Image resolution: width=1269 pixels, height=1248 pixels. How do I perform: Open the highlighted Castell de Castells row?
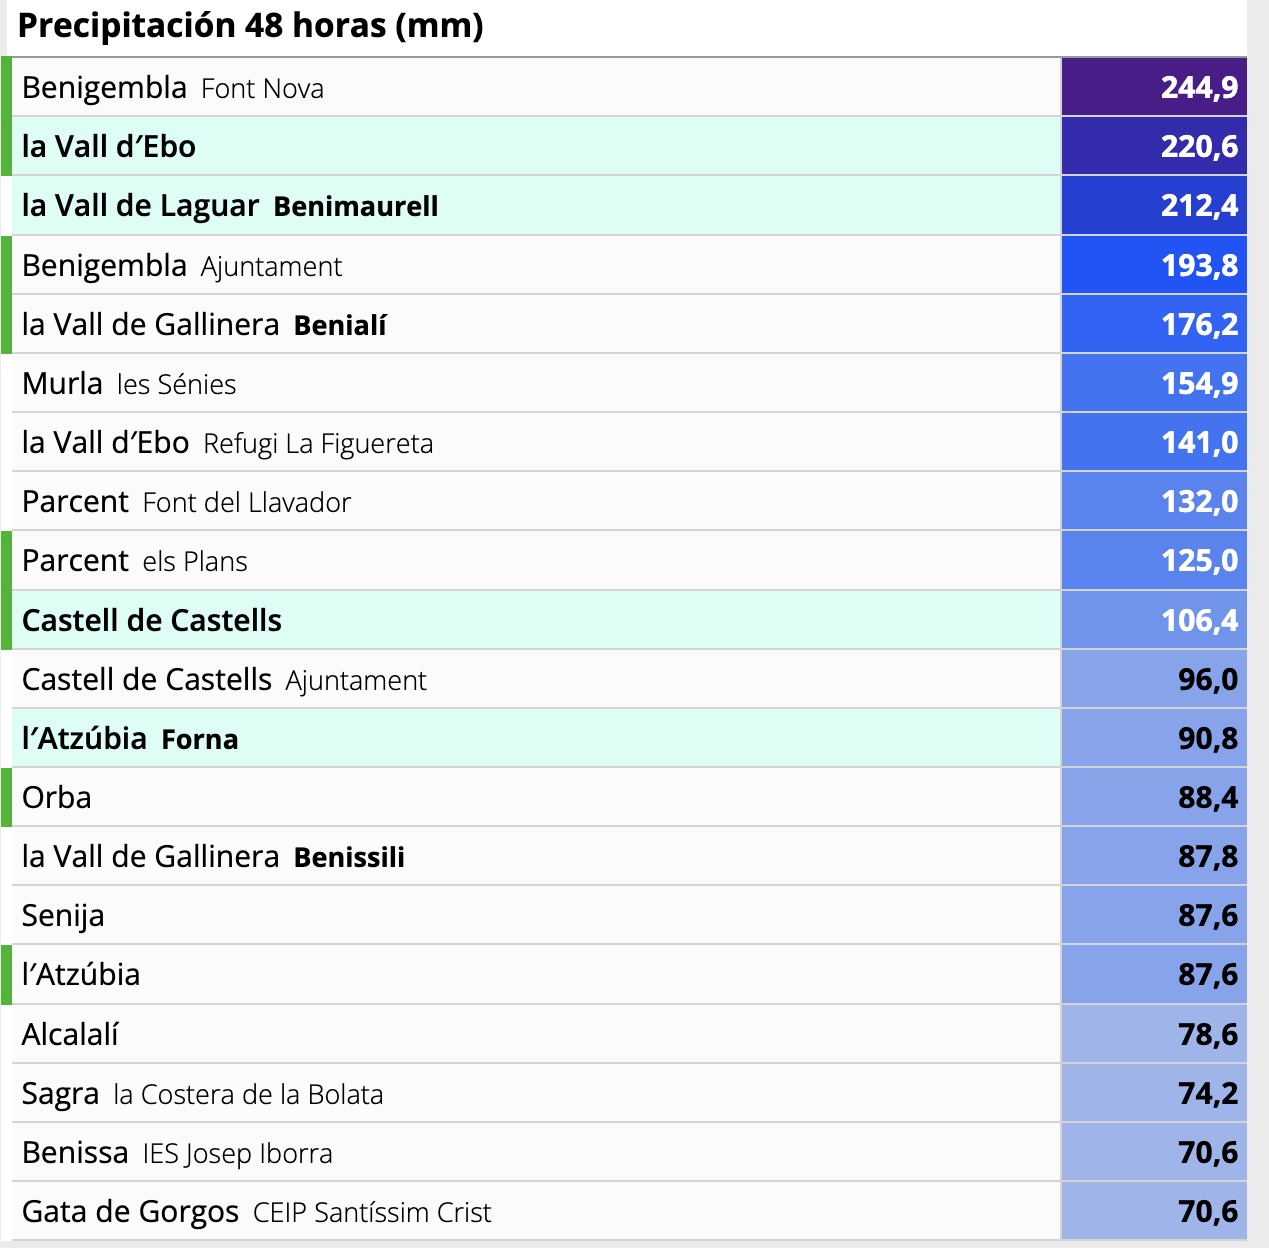629,620
